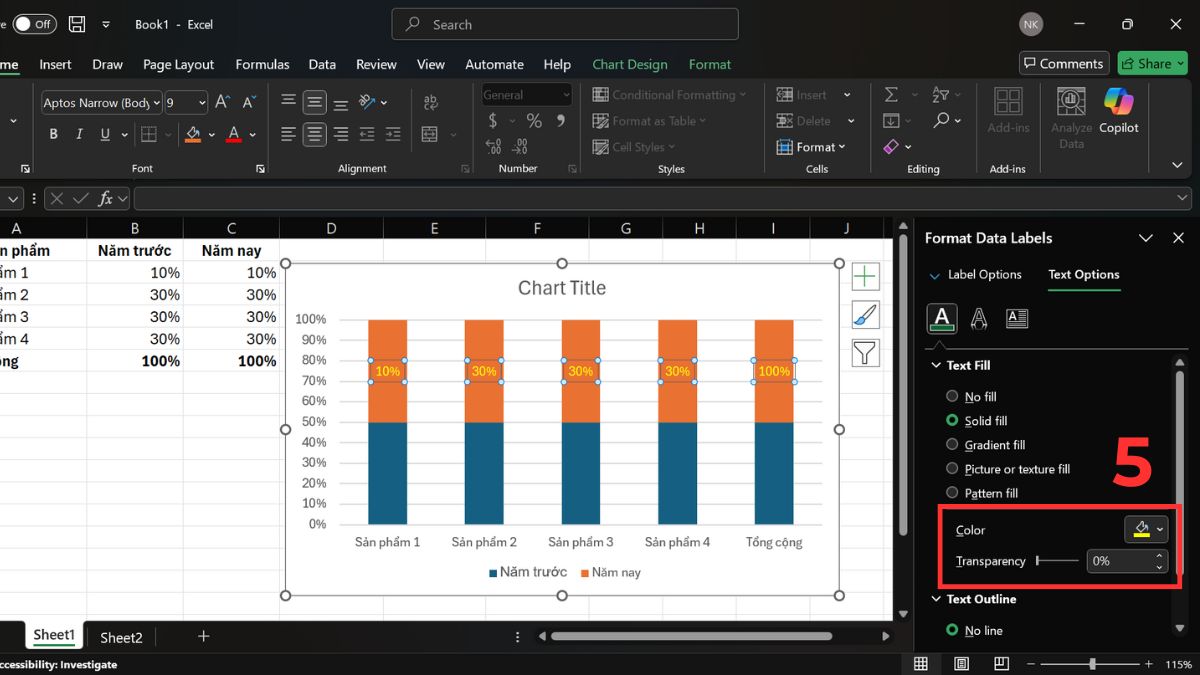This screenshot has height=675, width=1200.
Task: Open the Chart Styles paintbrush icon
Action: 865,315
